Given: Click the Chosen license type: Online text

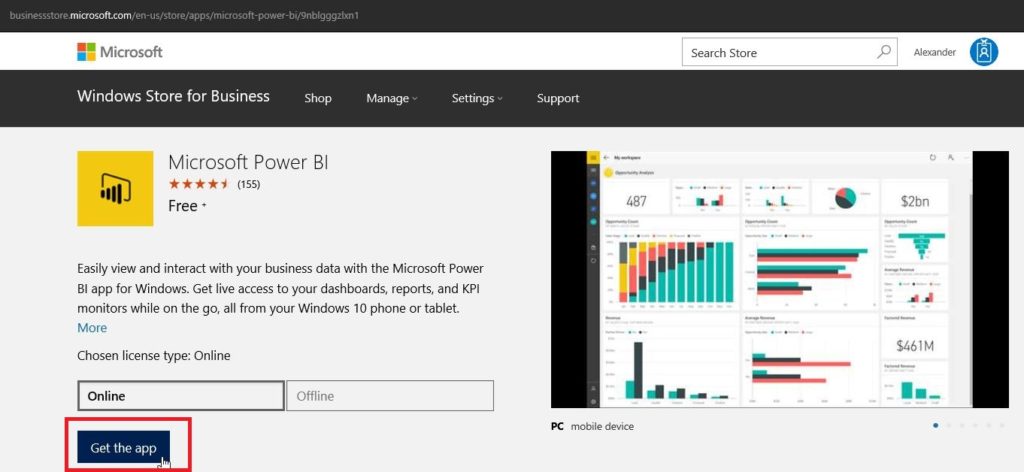Looking at the screenshot, I should [153, 356].
